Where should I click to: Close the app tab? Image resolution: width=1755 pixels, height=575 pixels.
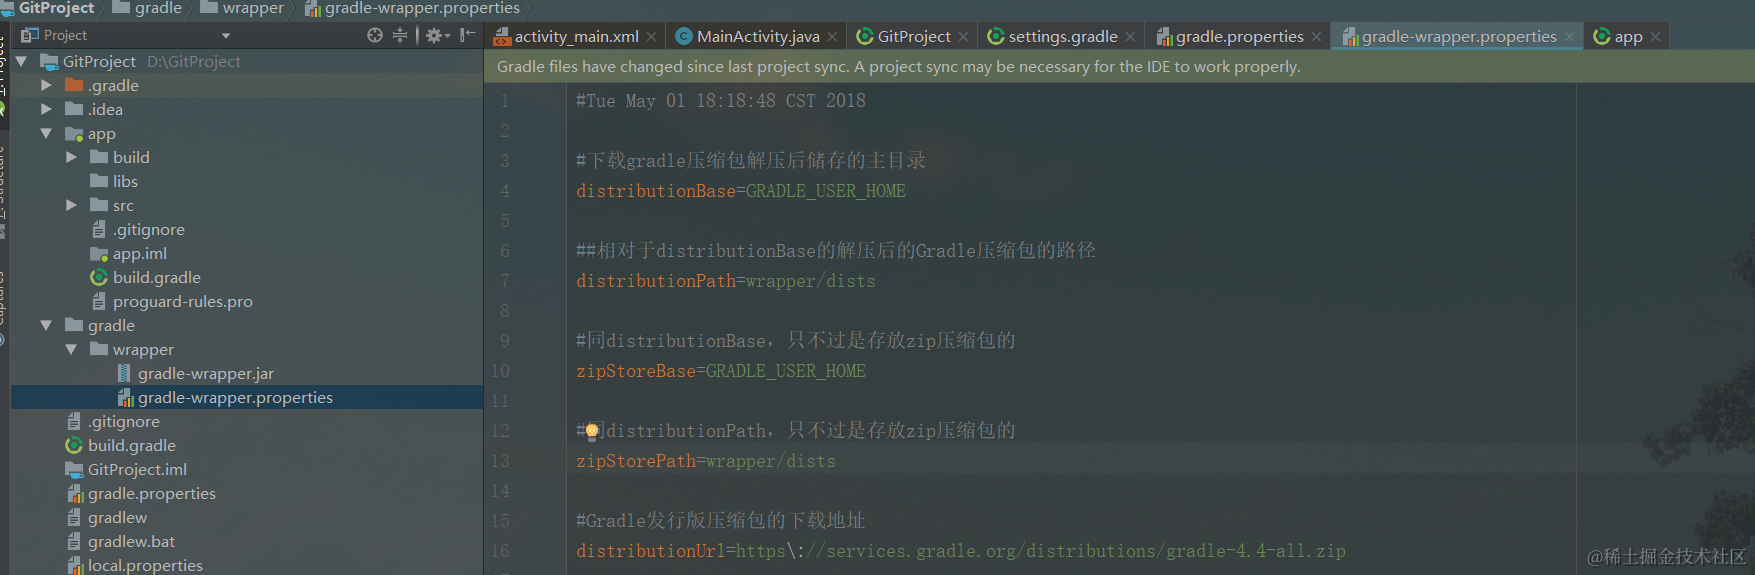coord(1655,37)
